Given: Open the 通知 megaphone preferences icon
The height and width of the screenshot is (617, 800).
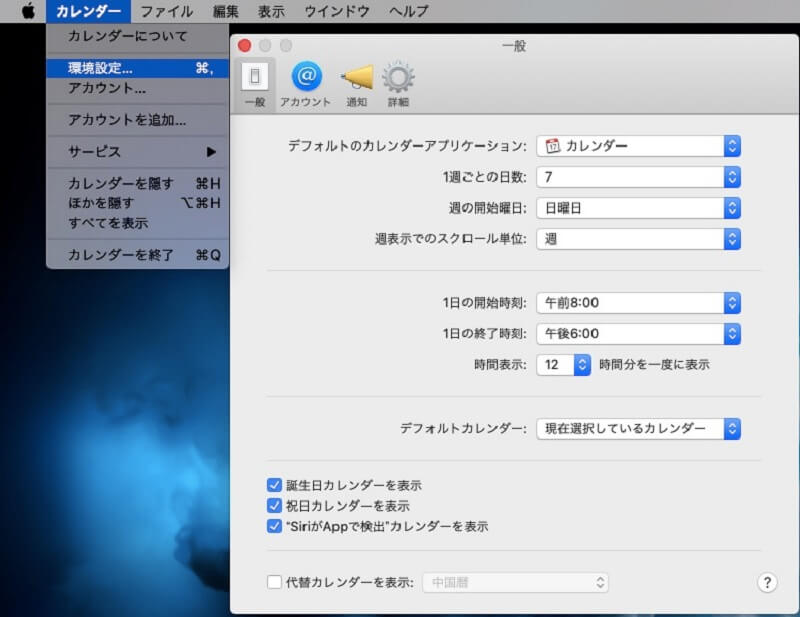Looking at the screenshot, I should [357, 84].
